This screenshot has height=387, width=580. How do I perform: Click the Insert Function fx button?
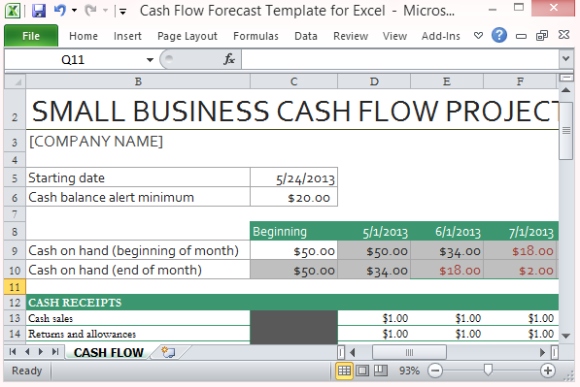229,59
